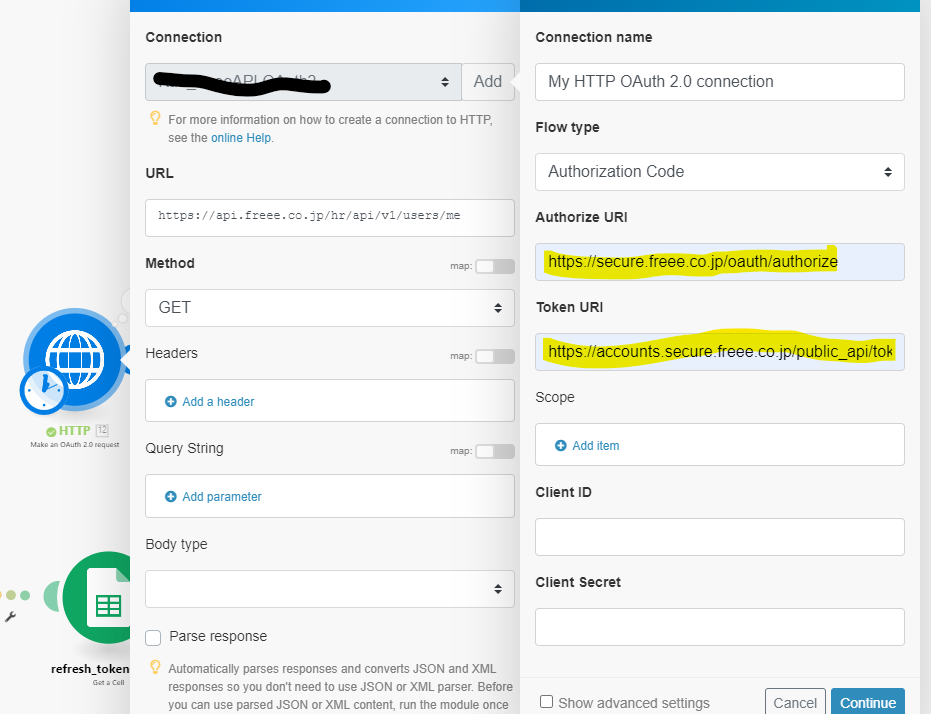Screen dimensions: 931x714
Task: Click the Add connection button
Action: [x=487, y=82]
